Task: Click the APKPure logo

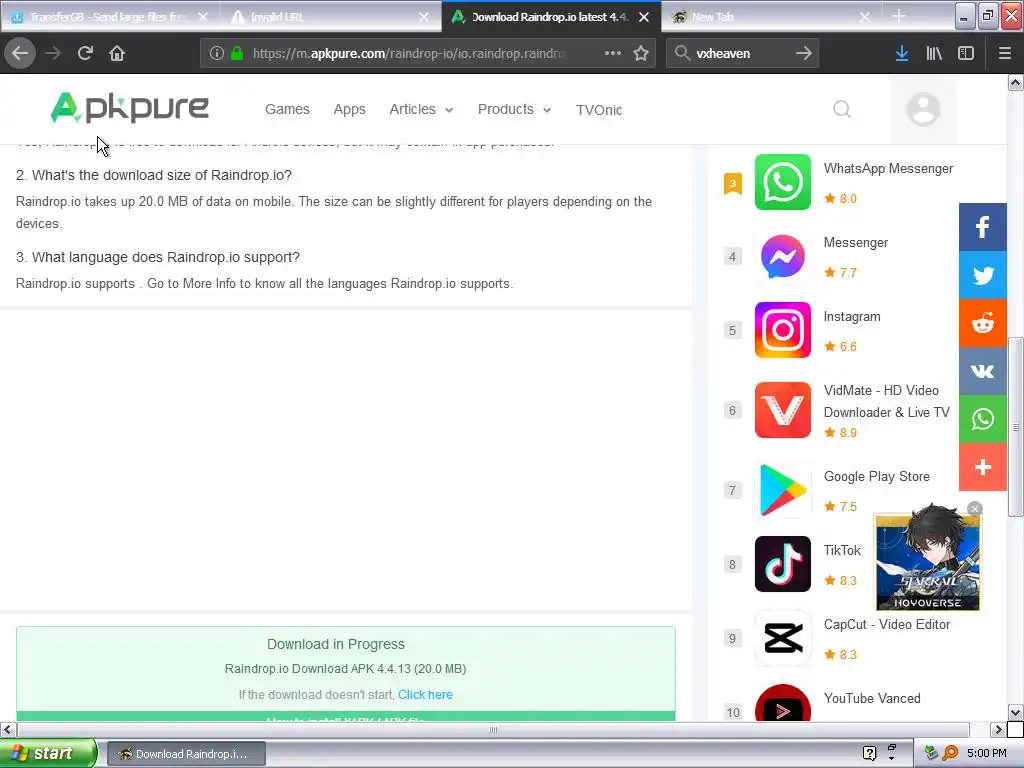Action: pyautogui.click(x=130, y=108)
